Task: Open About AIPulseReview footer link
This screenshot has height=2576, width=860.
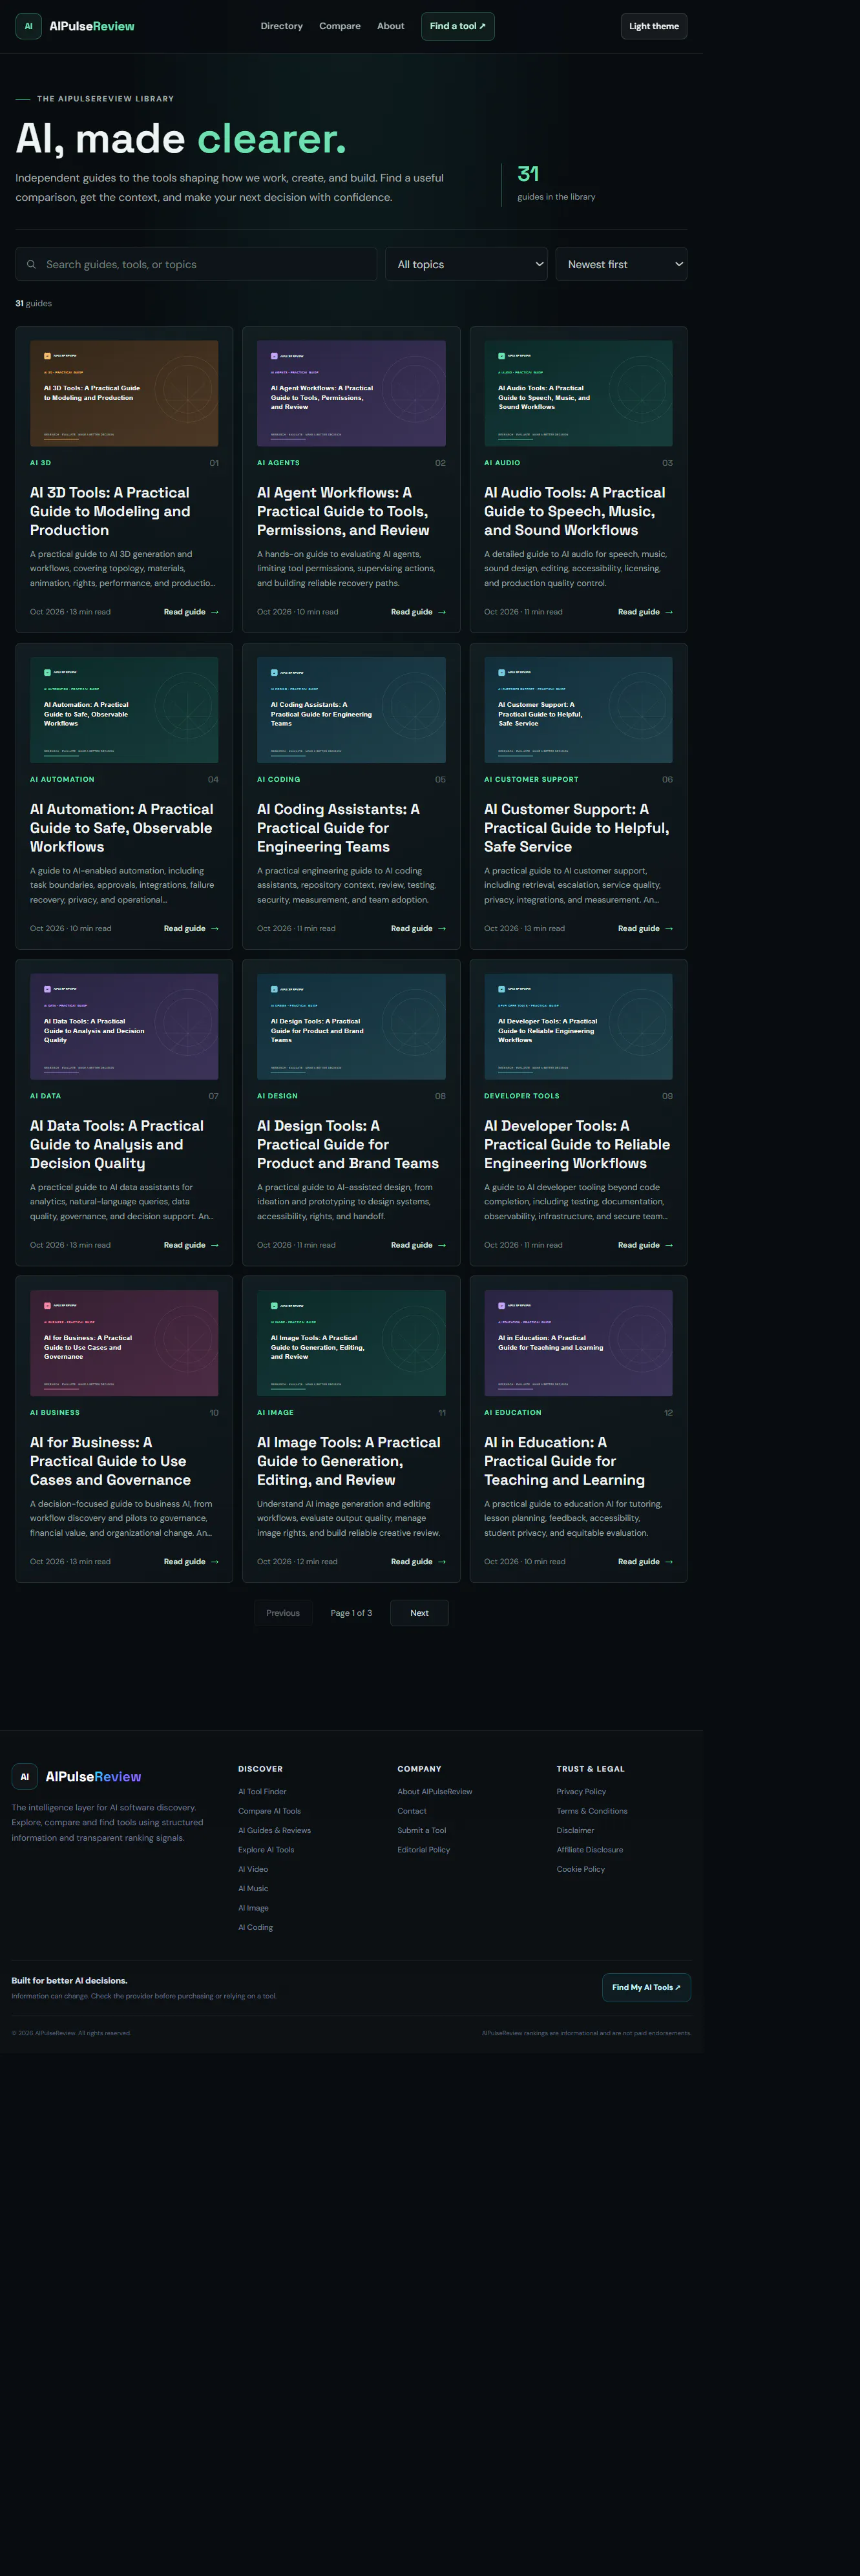Action: pos(435,1792)
